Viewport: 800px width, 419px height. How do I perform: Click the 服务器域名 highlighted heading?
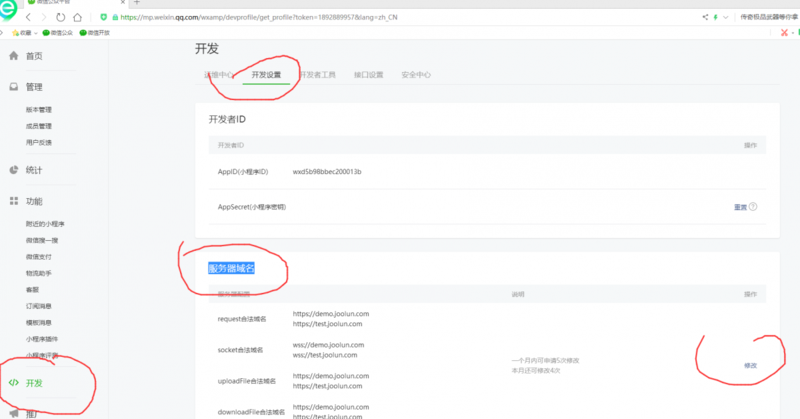click(x=231, y=268)
